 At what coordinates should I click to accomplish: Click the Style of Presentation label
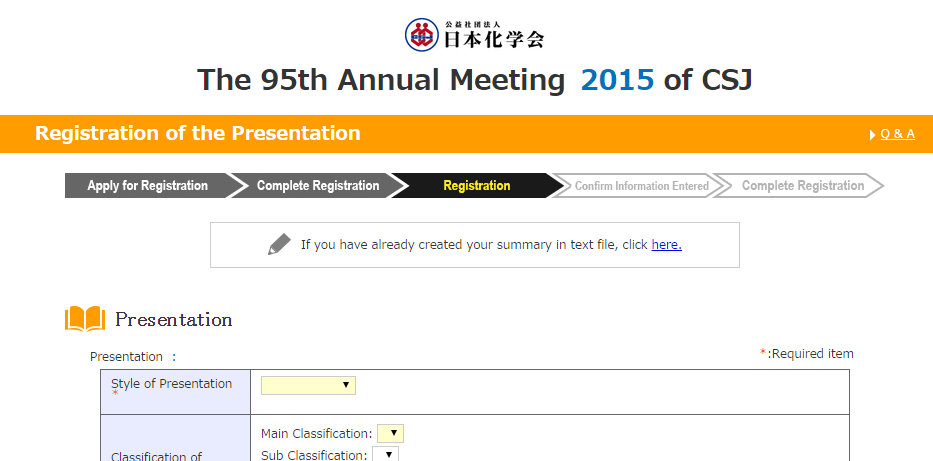[x=171, y=384]
